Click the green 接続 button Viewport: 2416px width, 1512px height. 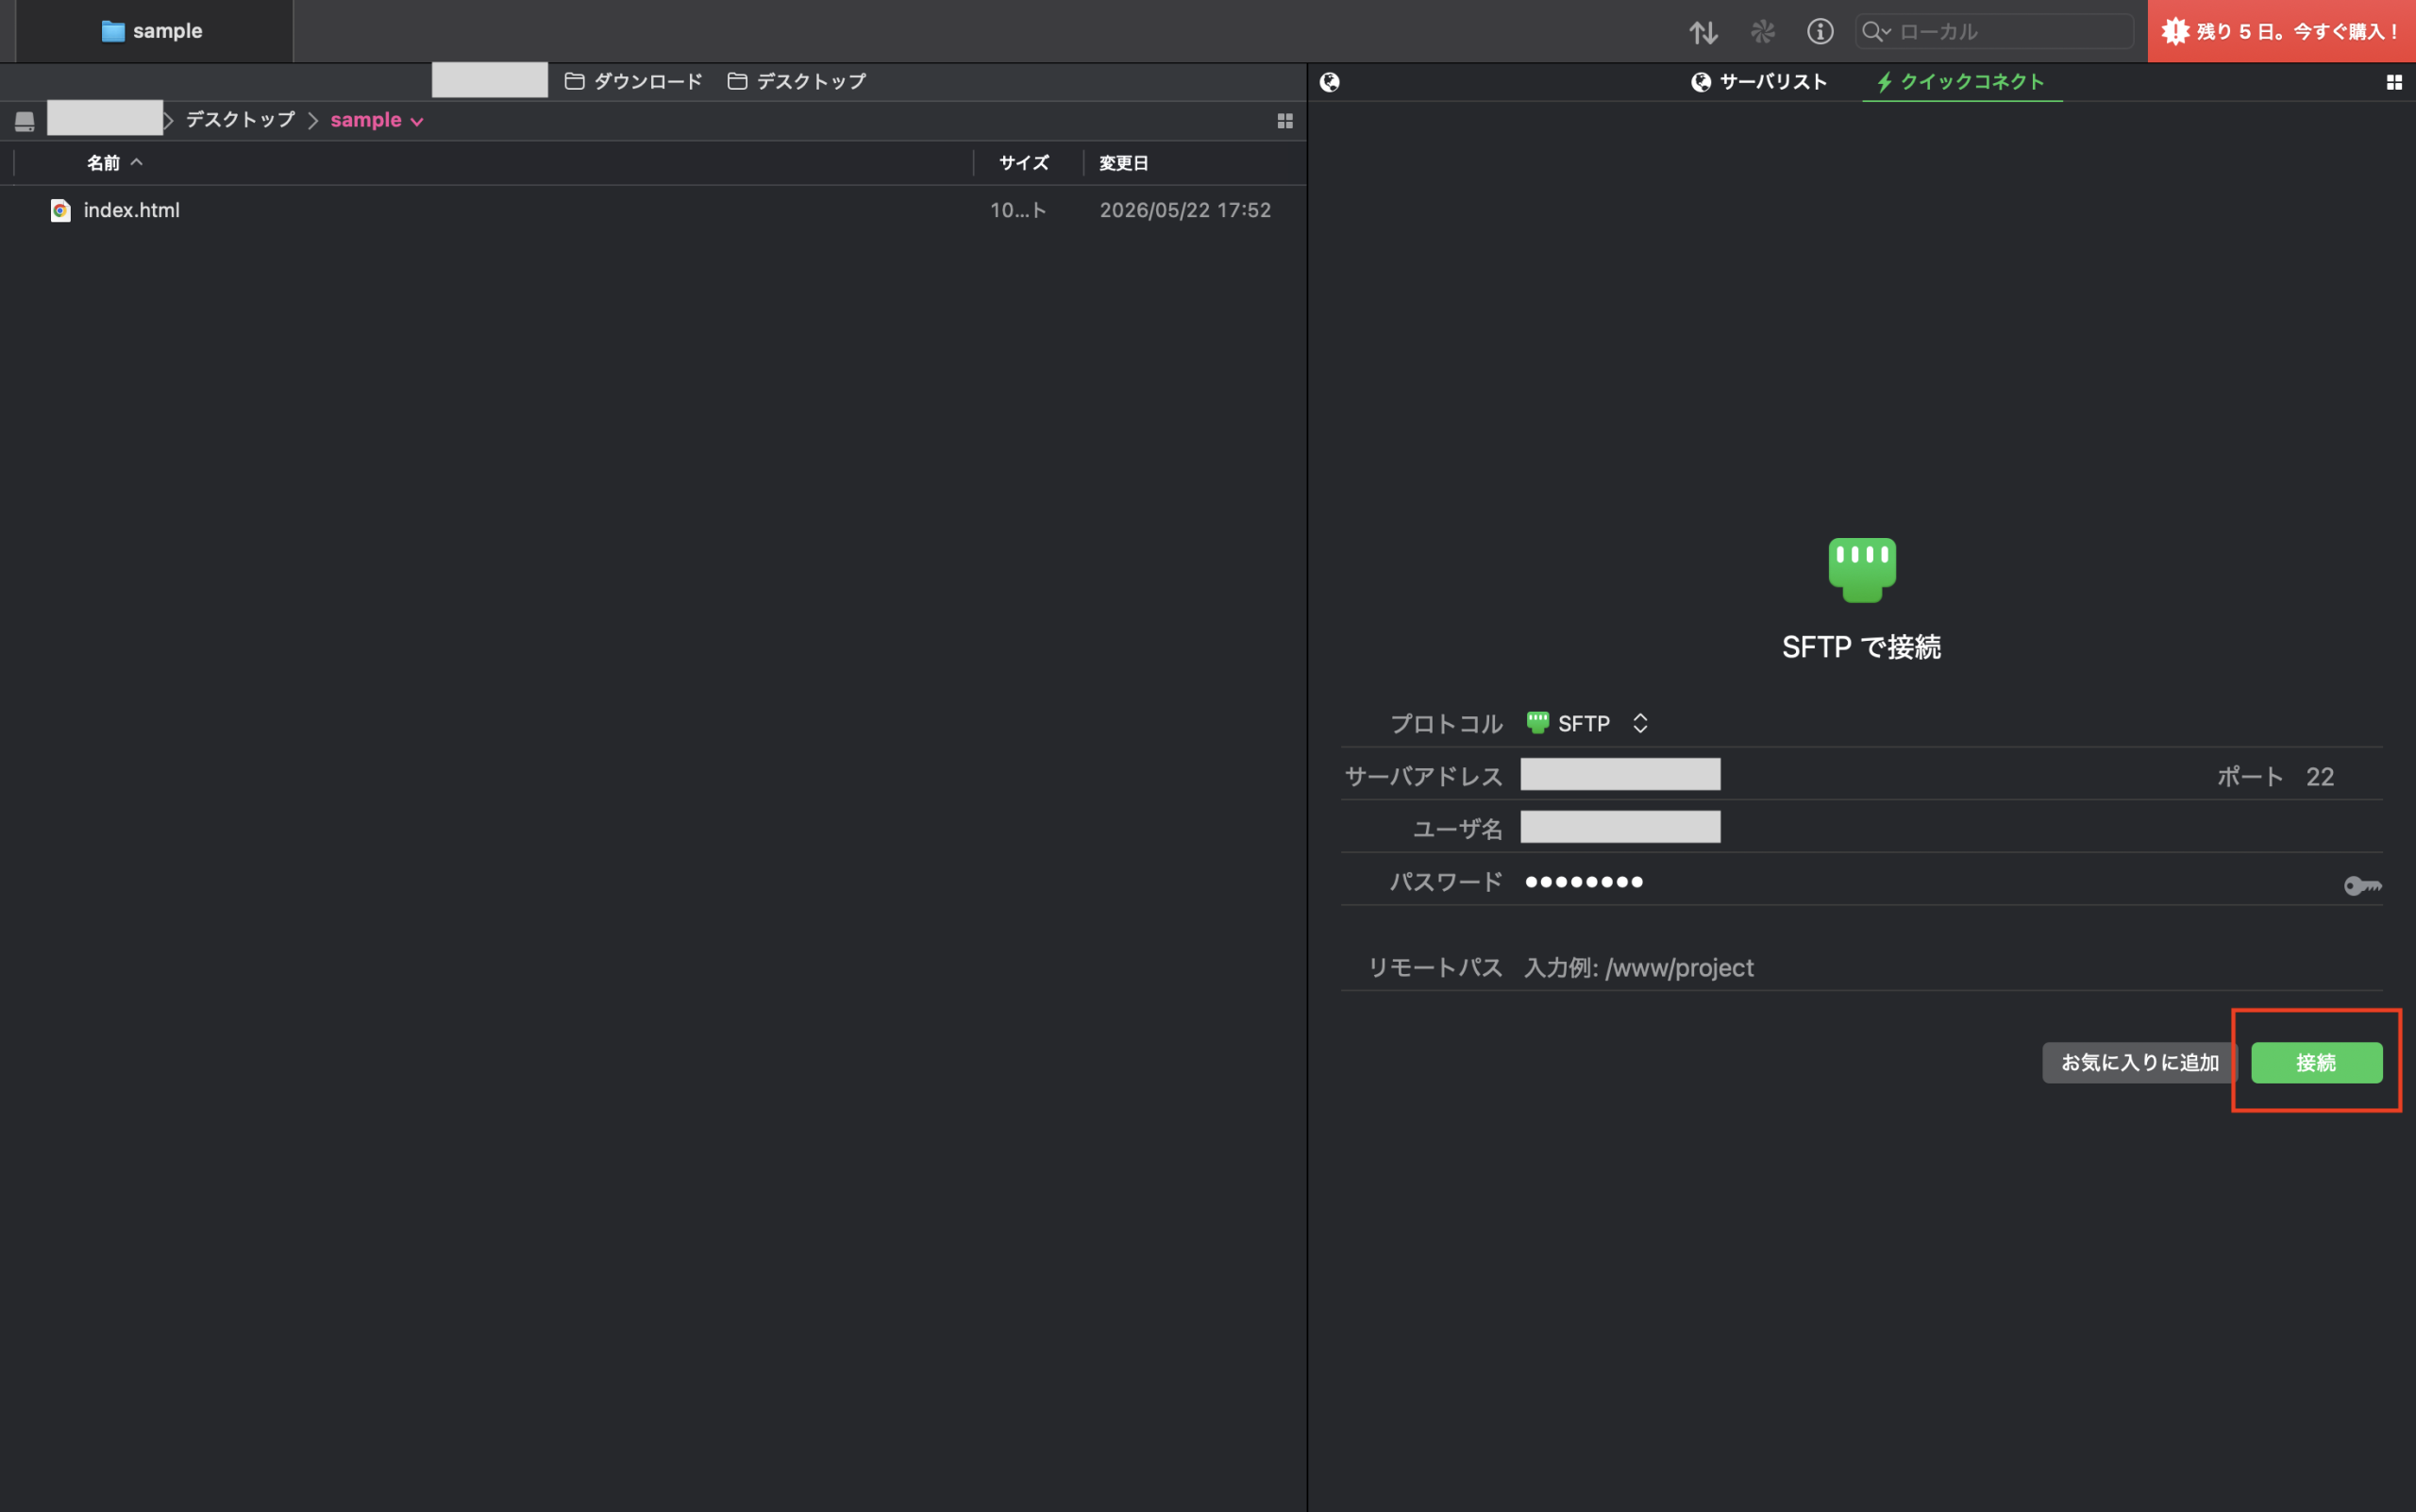pyautogui.click(x=2316, y=1062)
